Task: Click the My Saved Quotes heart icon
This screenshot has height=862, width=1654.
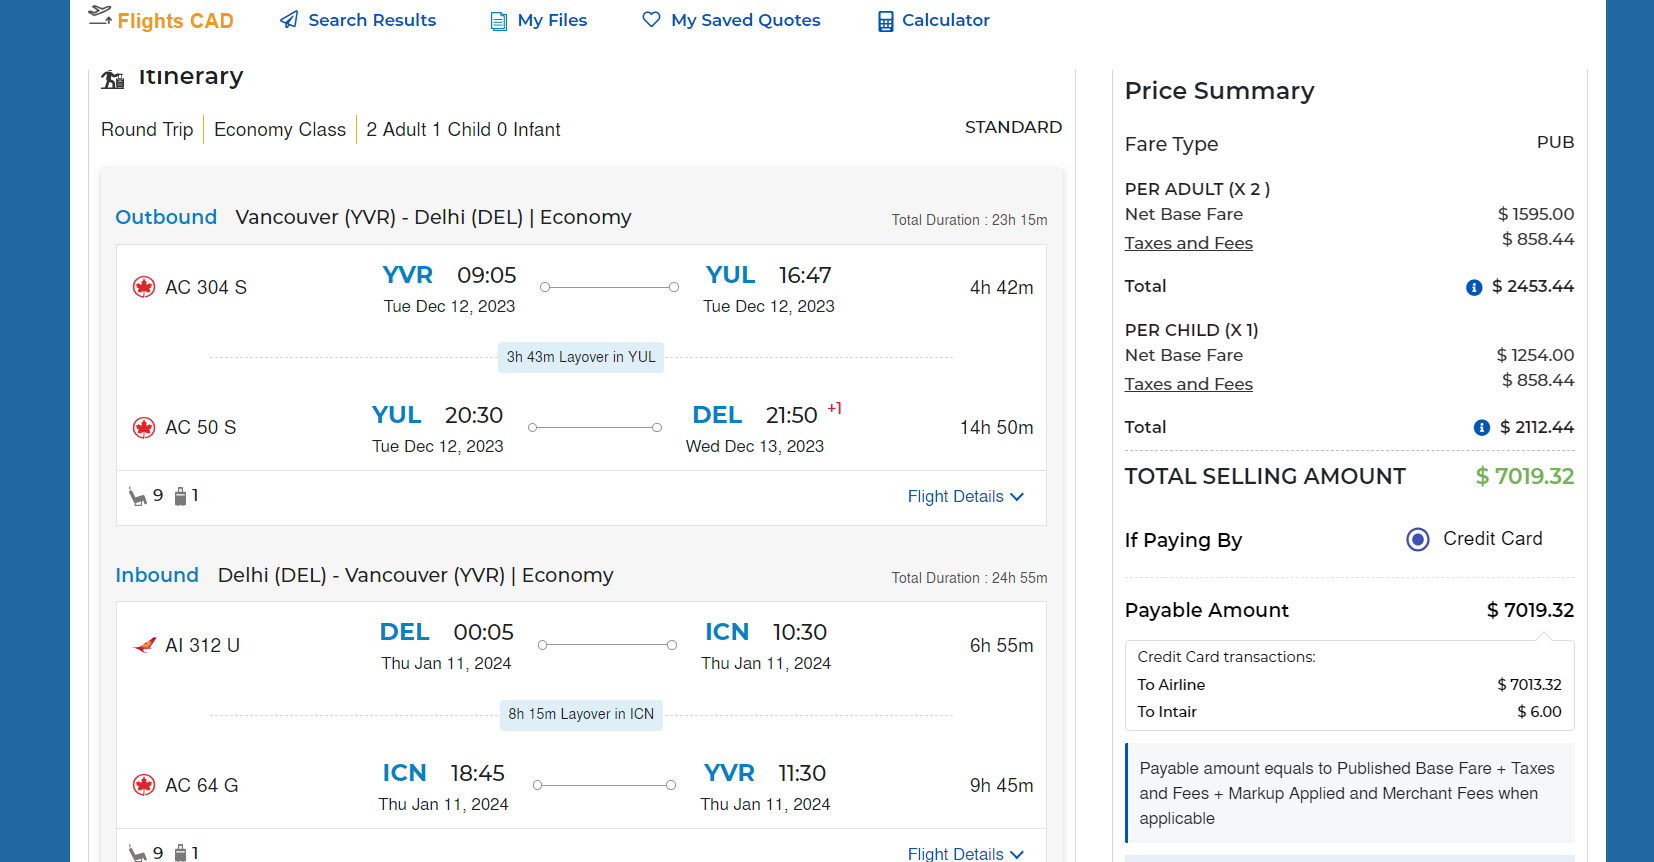Action: coord(651,19)
